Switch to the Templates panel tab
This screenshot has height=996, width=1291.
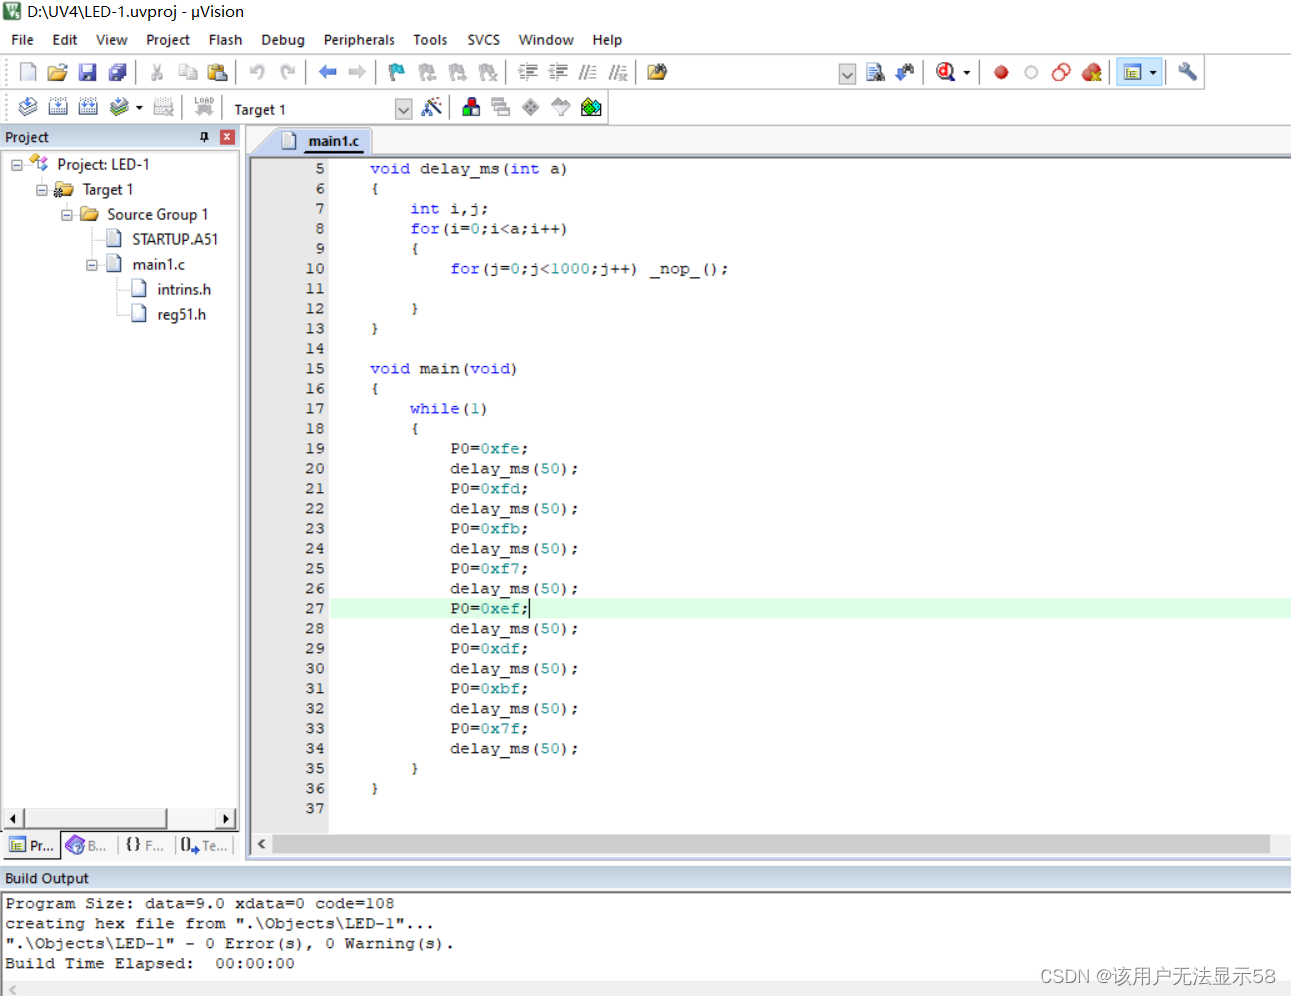point(204,845)
